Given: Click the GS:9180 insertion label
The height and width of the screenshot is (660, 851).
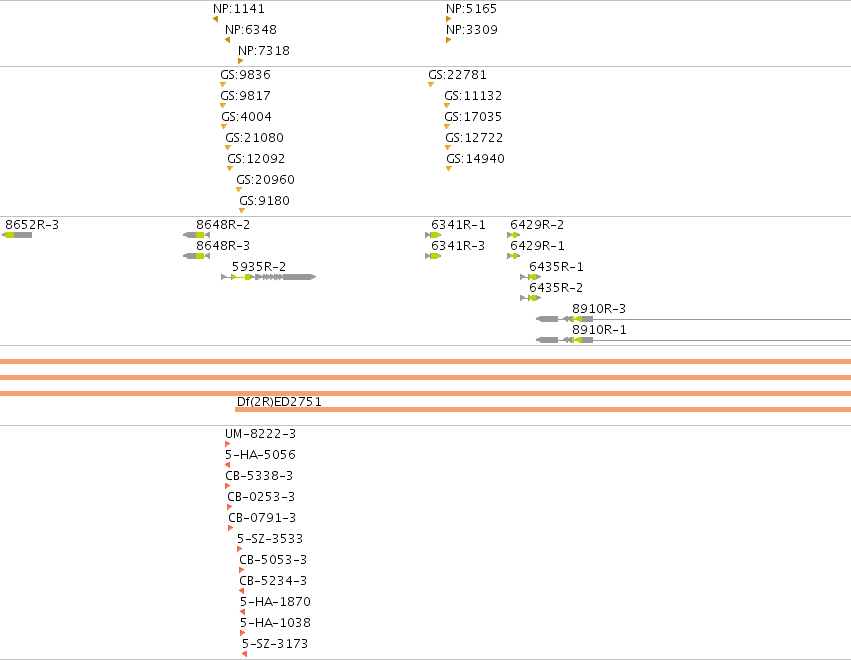Looking at the screenshot, I should coord(265,201).
